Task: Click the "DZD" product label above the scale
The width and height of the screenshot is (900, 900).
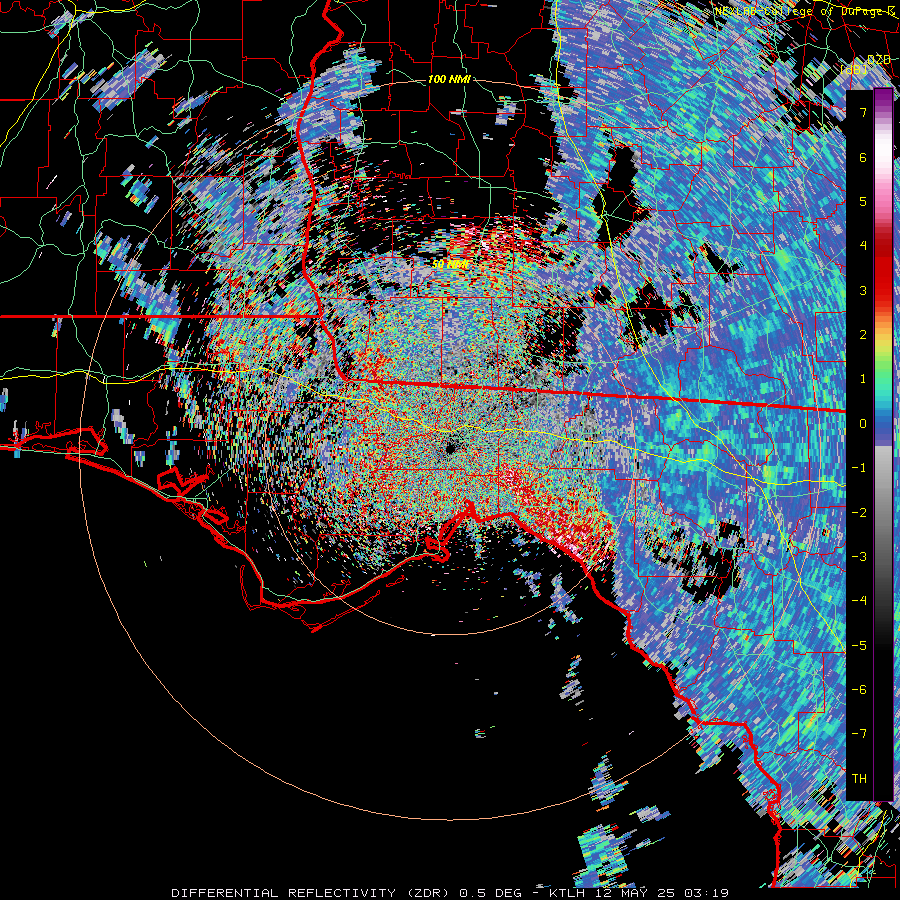Action: pyautogui.click(x=879, y=60)
